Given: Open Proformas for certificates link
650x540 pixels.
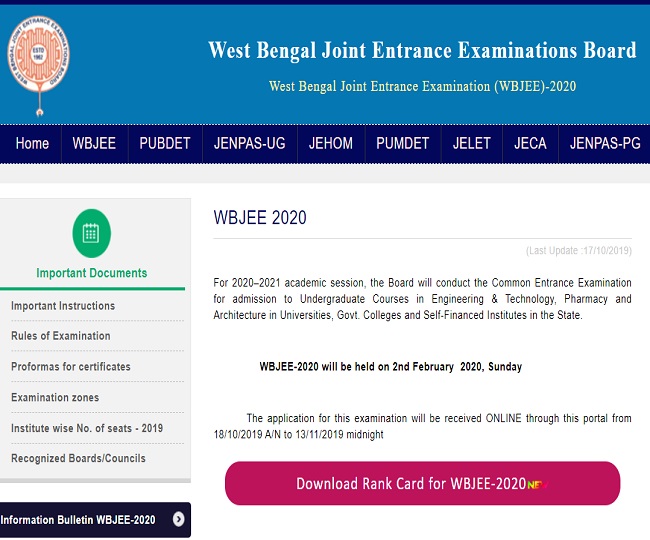Looking at the screenshot, I should coord(71,367).
